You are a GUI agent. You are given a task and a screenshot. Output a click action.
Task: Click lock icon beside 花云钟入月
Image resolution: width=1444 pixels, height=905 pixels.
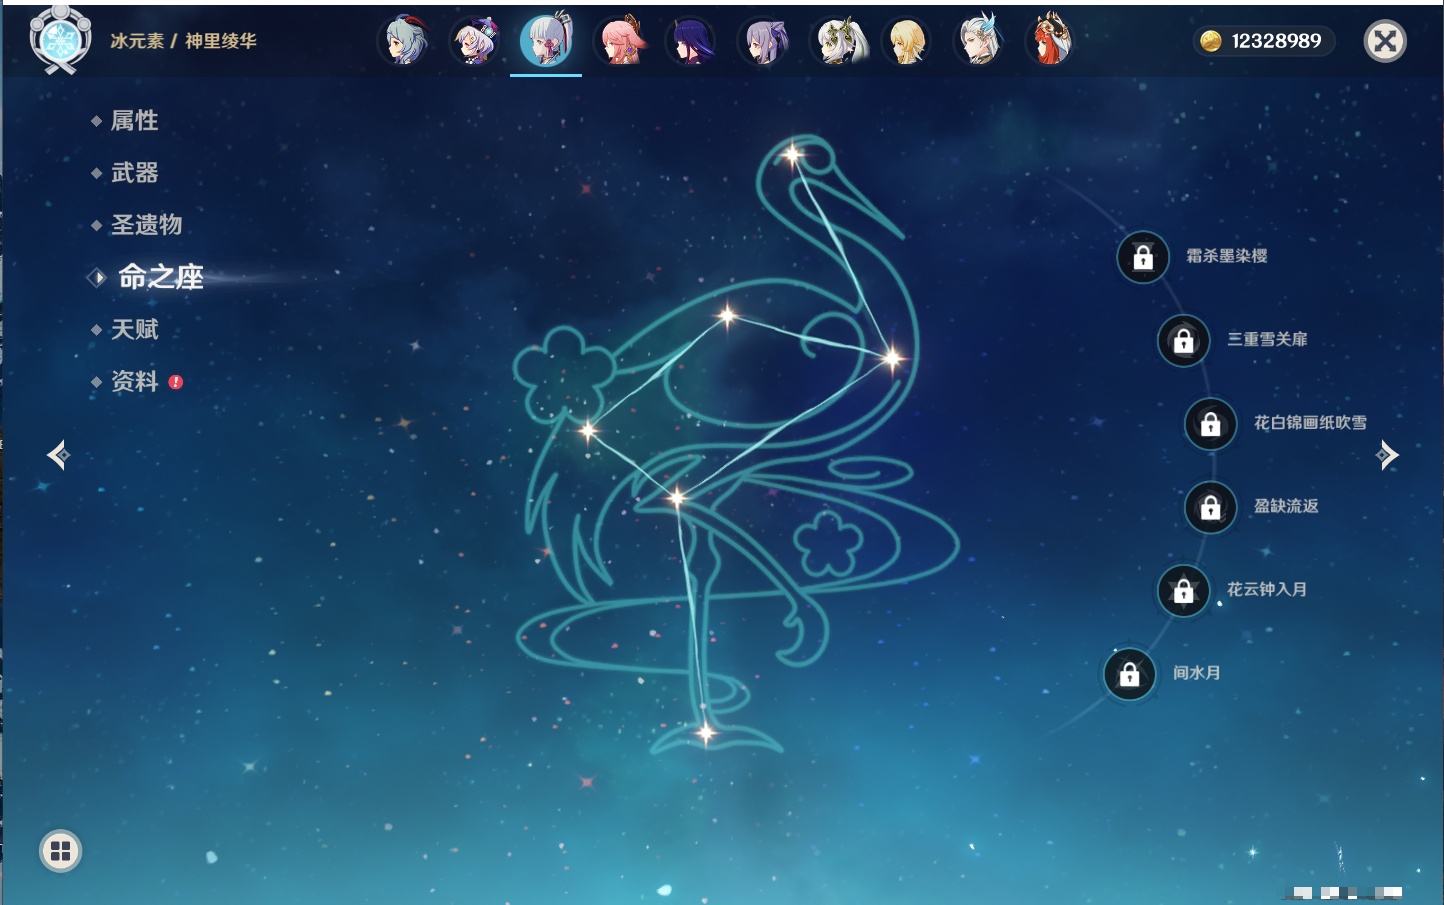[1183, 591]
